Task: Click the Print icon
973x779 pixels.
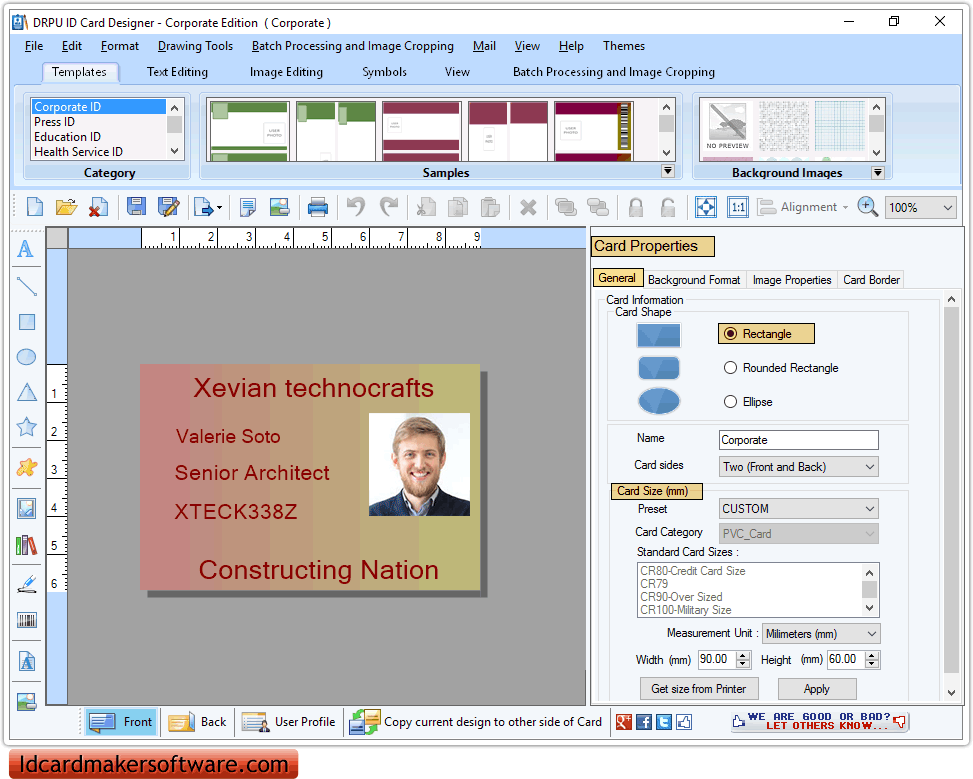Action: (x=317, y=207)
